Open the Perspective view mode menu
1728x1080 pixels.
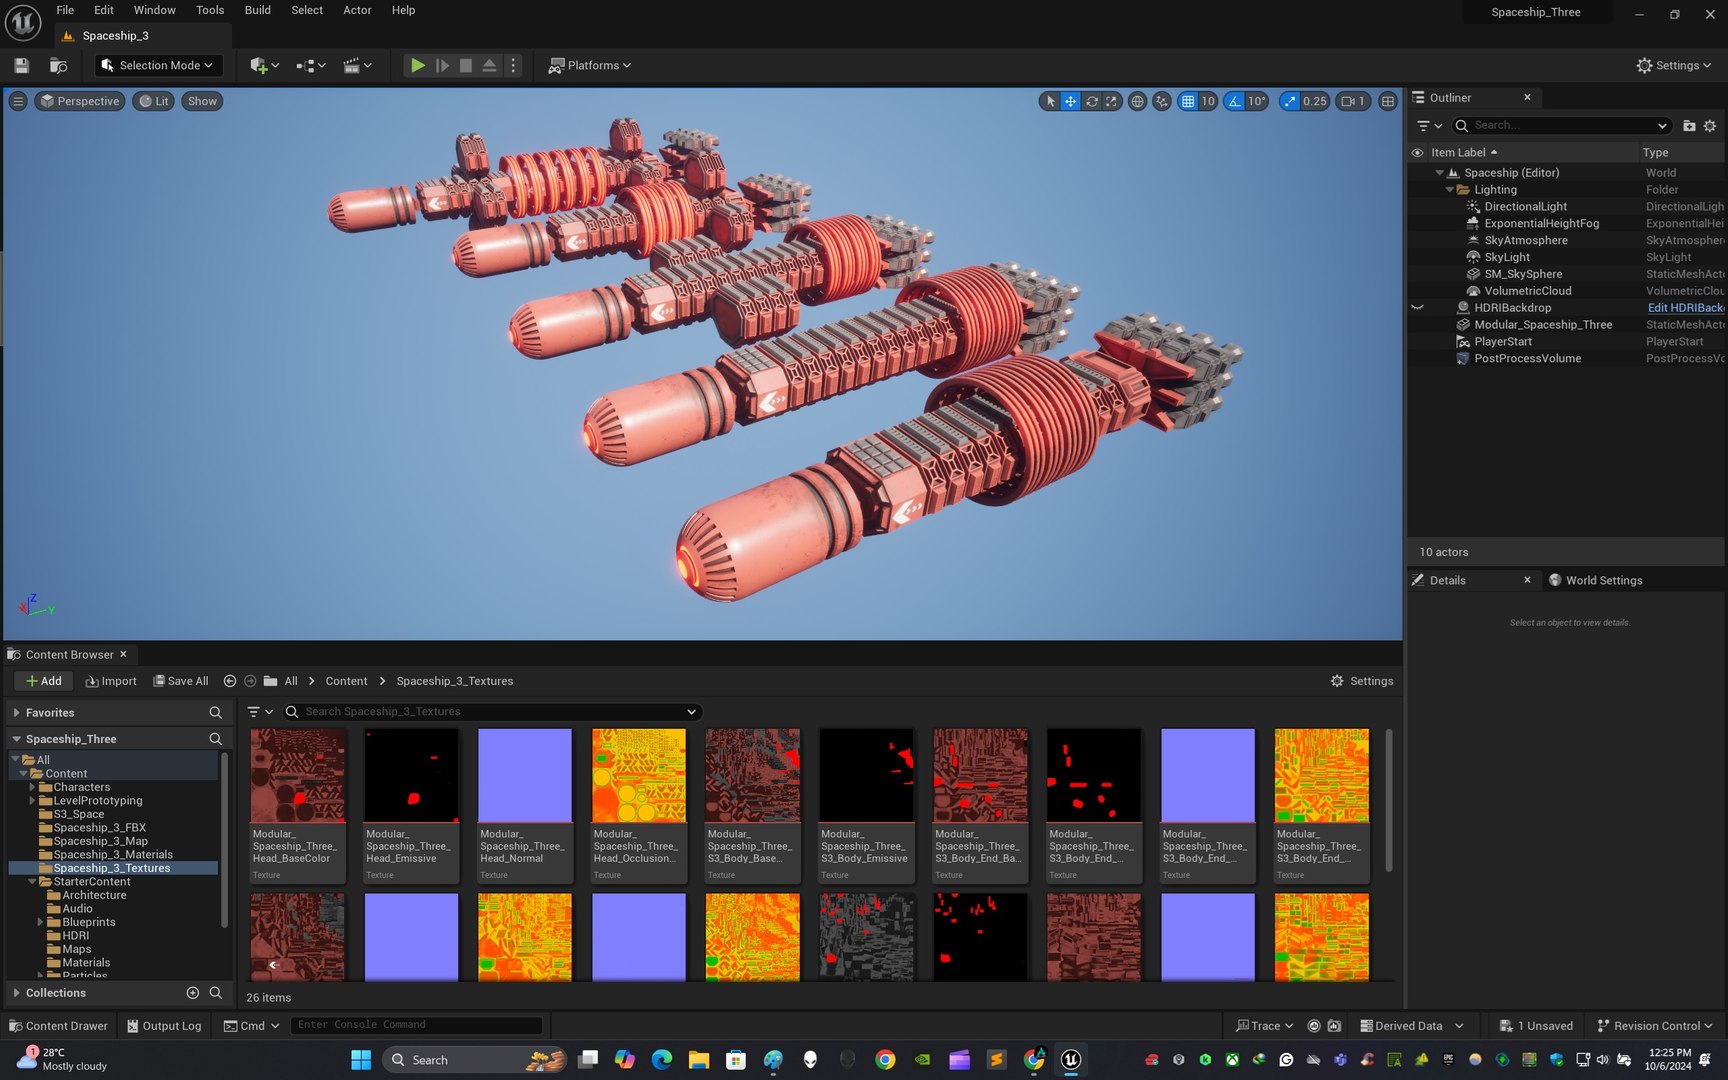point(80,101)
